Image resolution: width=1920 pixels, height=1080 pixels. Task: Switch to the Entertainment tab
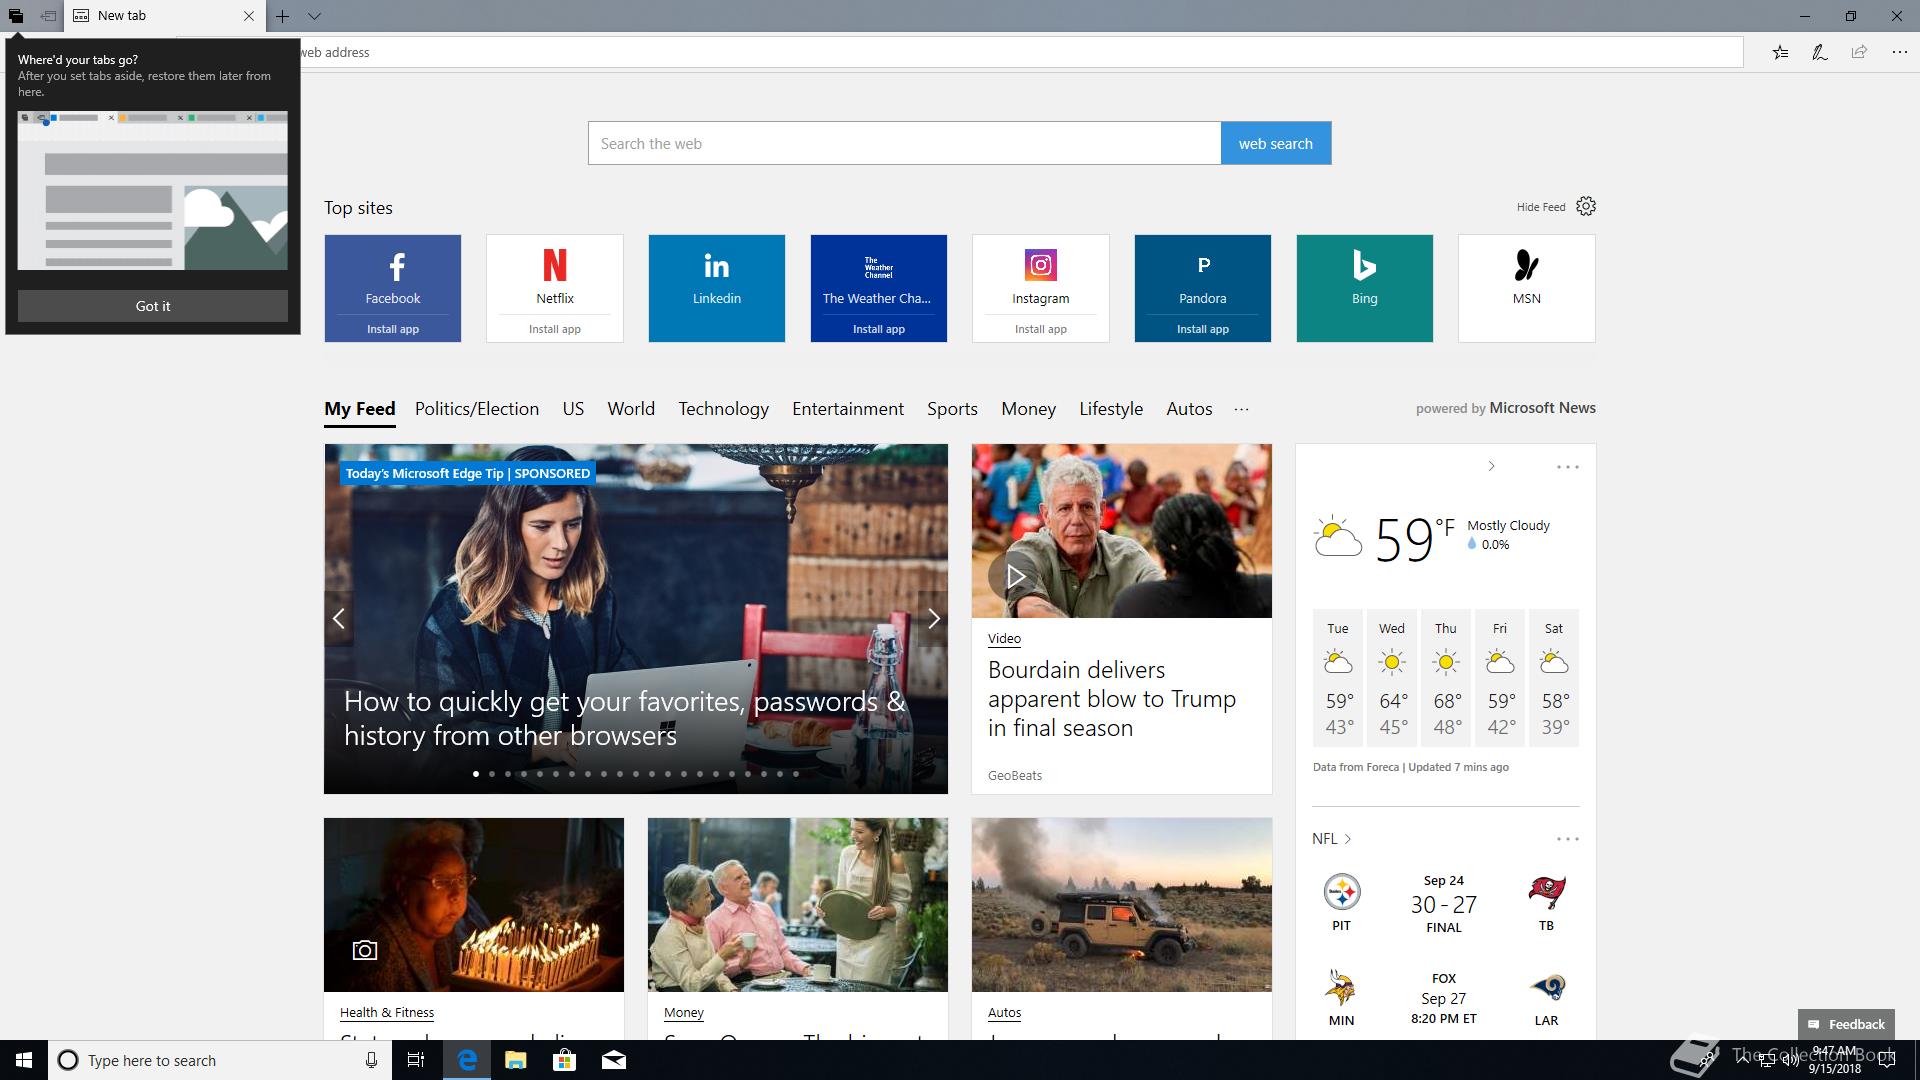(848, 409)
